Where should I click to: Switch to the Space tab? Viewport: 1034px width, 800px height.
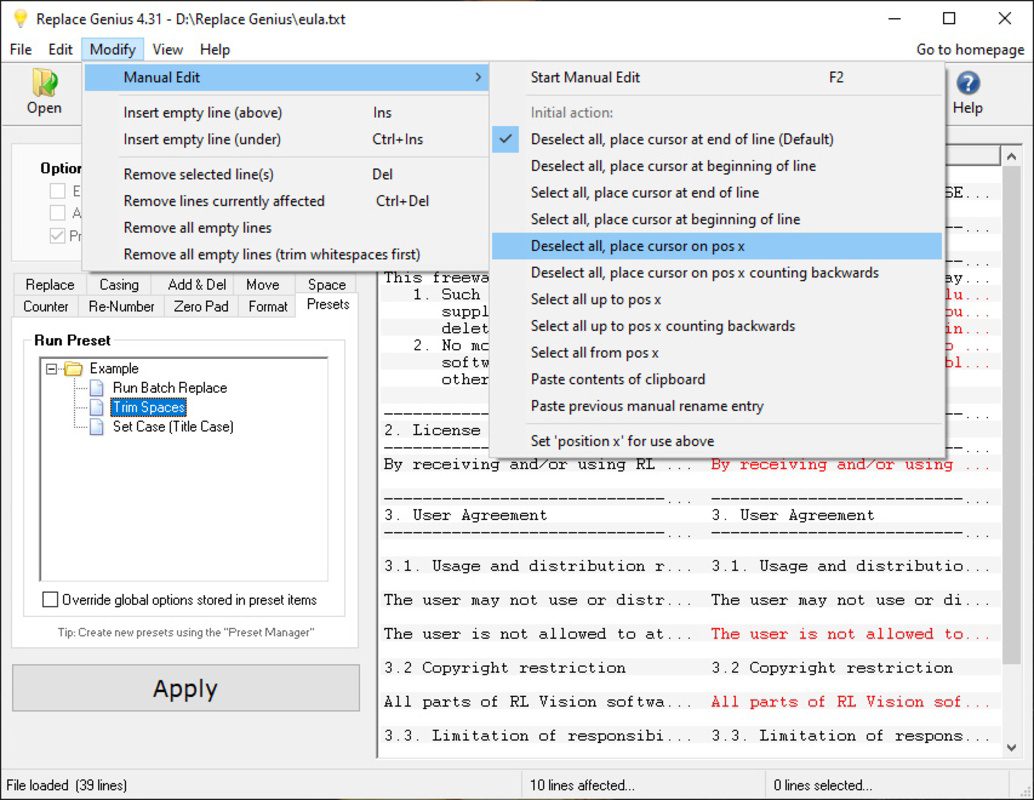(326, 285)
